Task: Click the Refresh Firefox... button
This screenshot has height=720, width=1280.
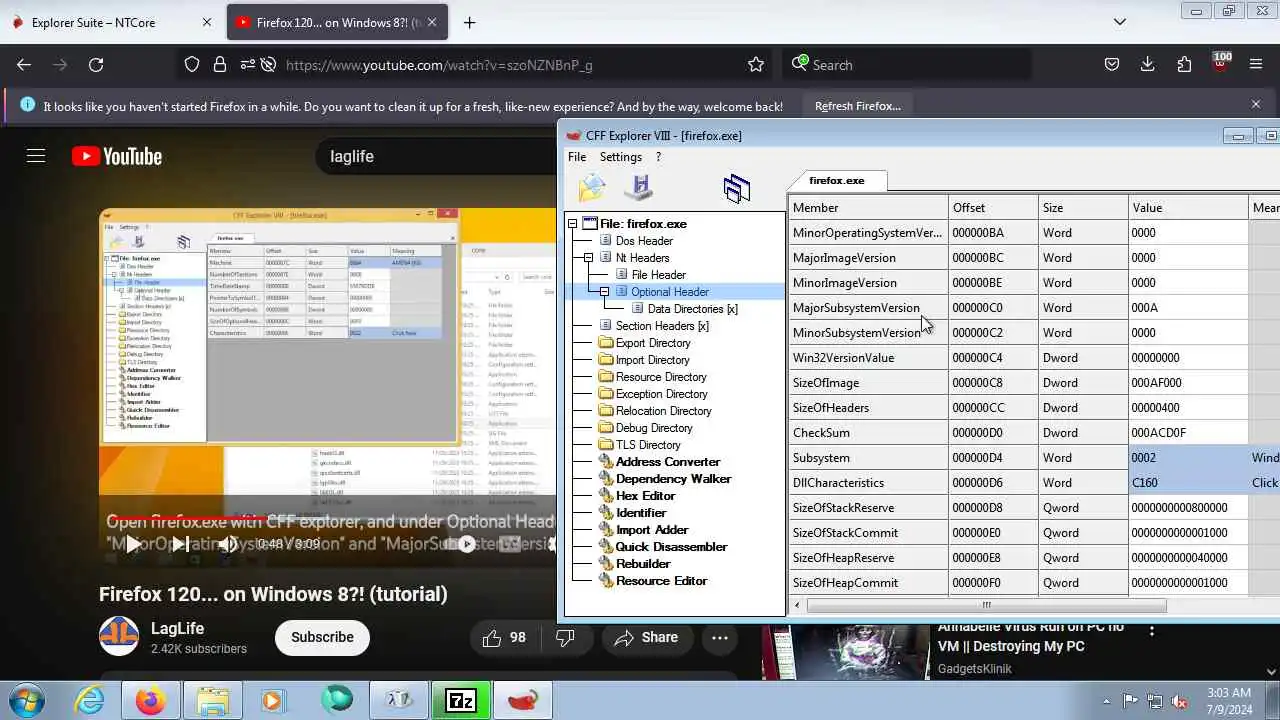Action: 858,106
